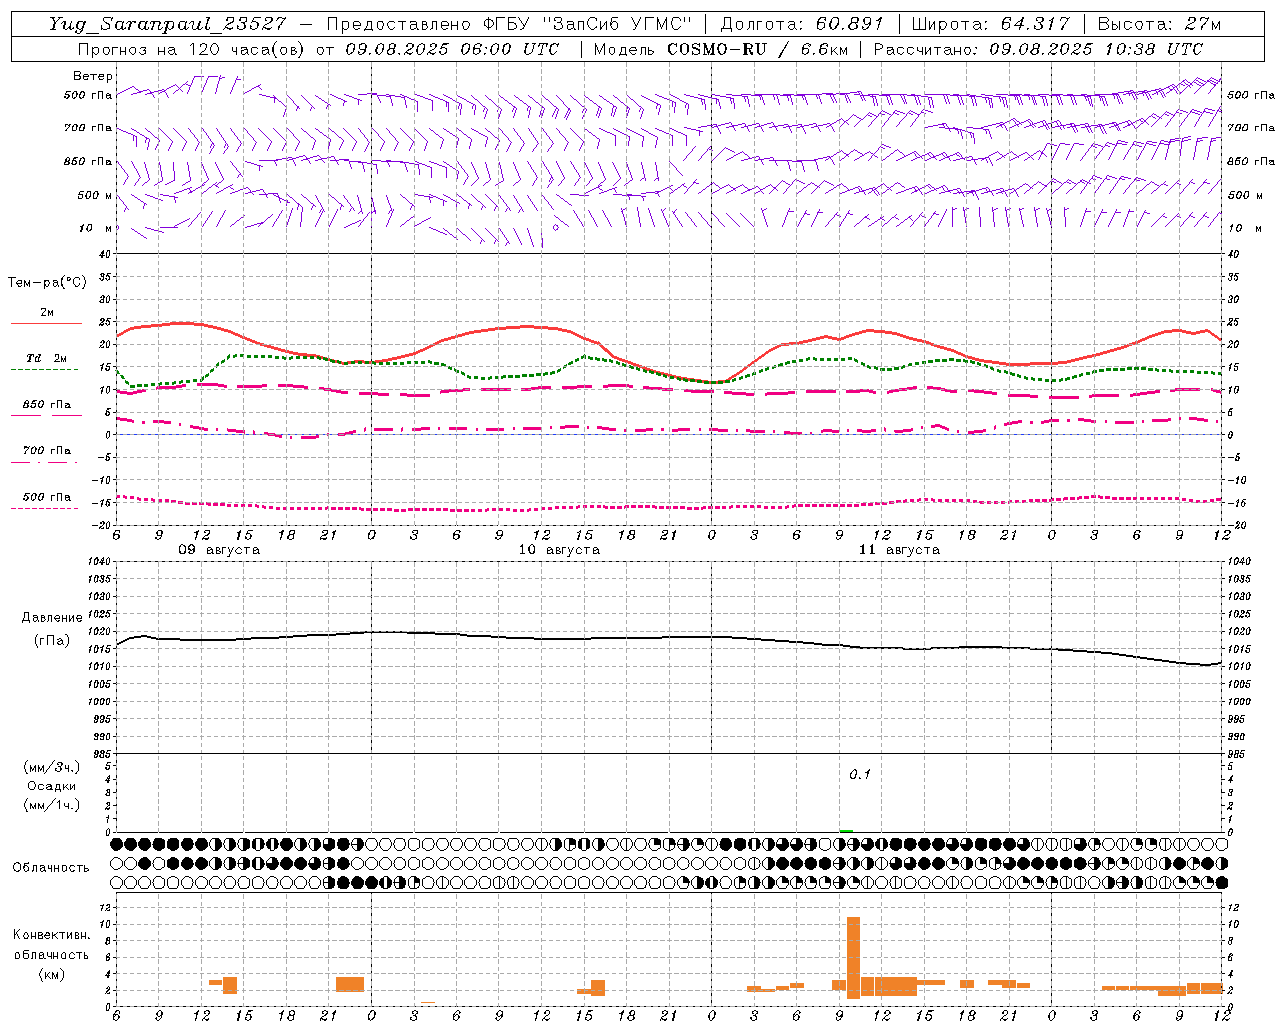Click the dashed line sample under Td 2м legend

pos(44,370)
